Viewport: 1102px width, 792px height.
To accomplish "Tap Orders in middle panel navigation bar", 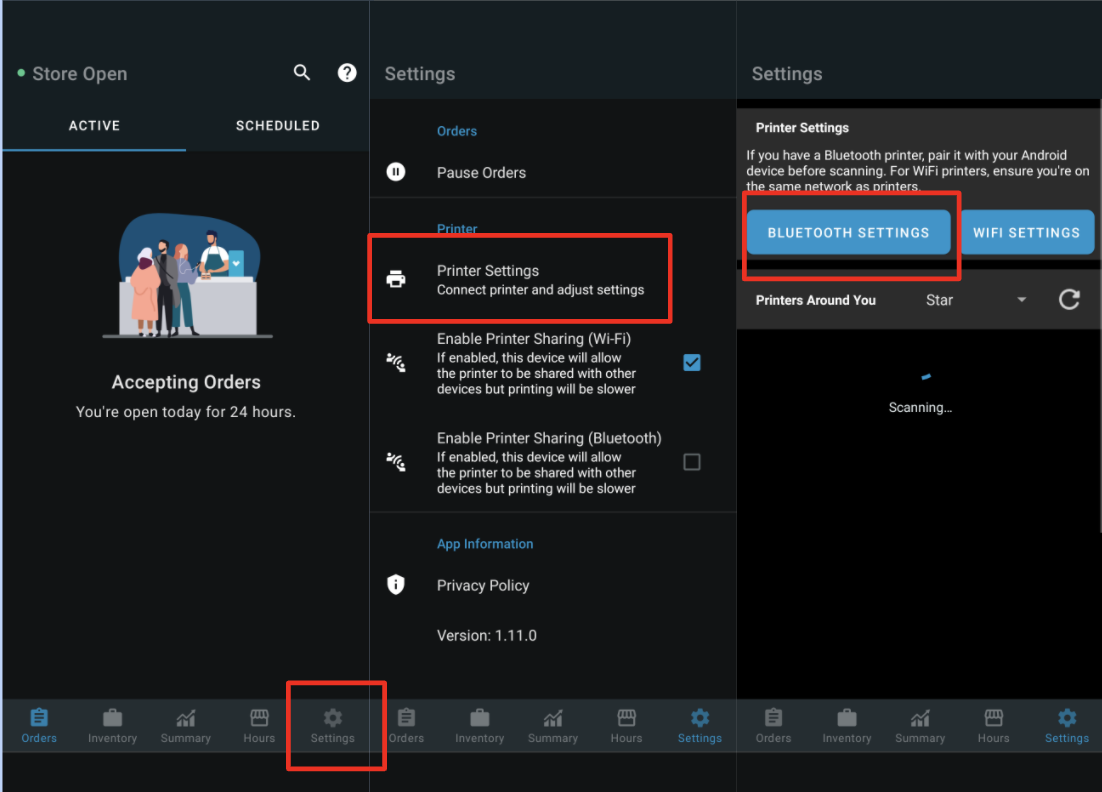I will [406, 726].
